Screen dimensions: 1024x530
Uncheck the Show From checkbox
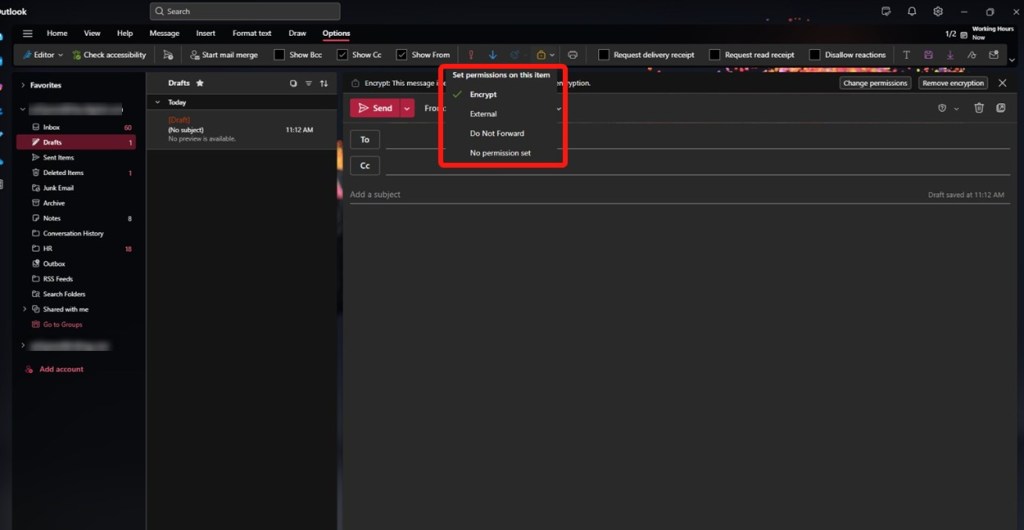(x=401, y=55)
